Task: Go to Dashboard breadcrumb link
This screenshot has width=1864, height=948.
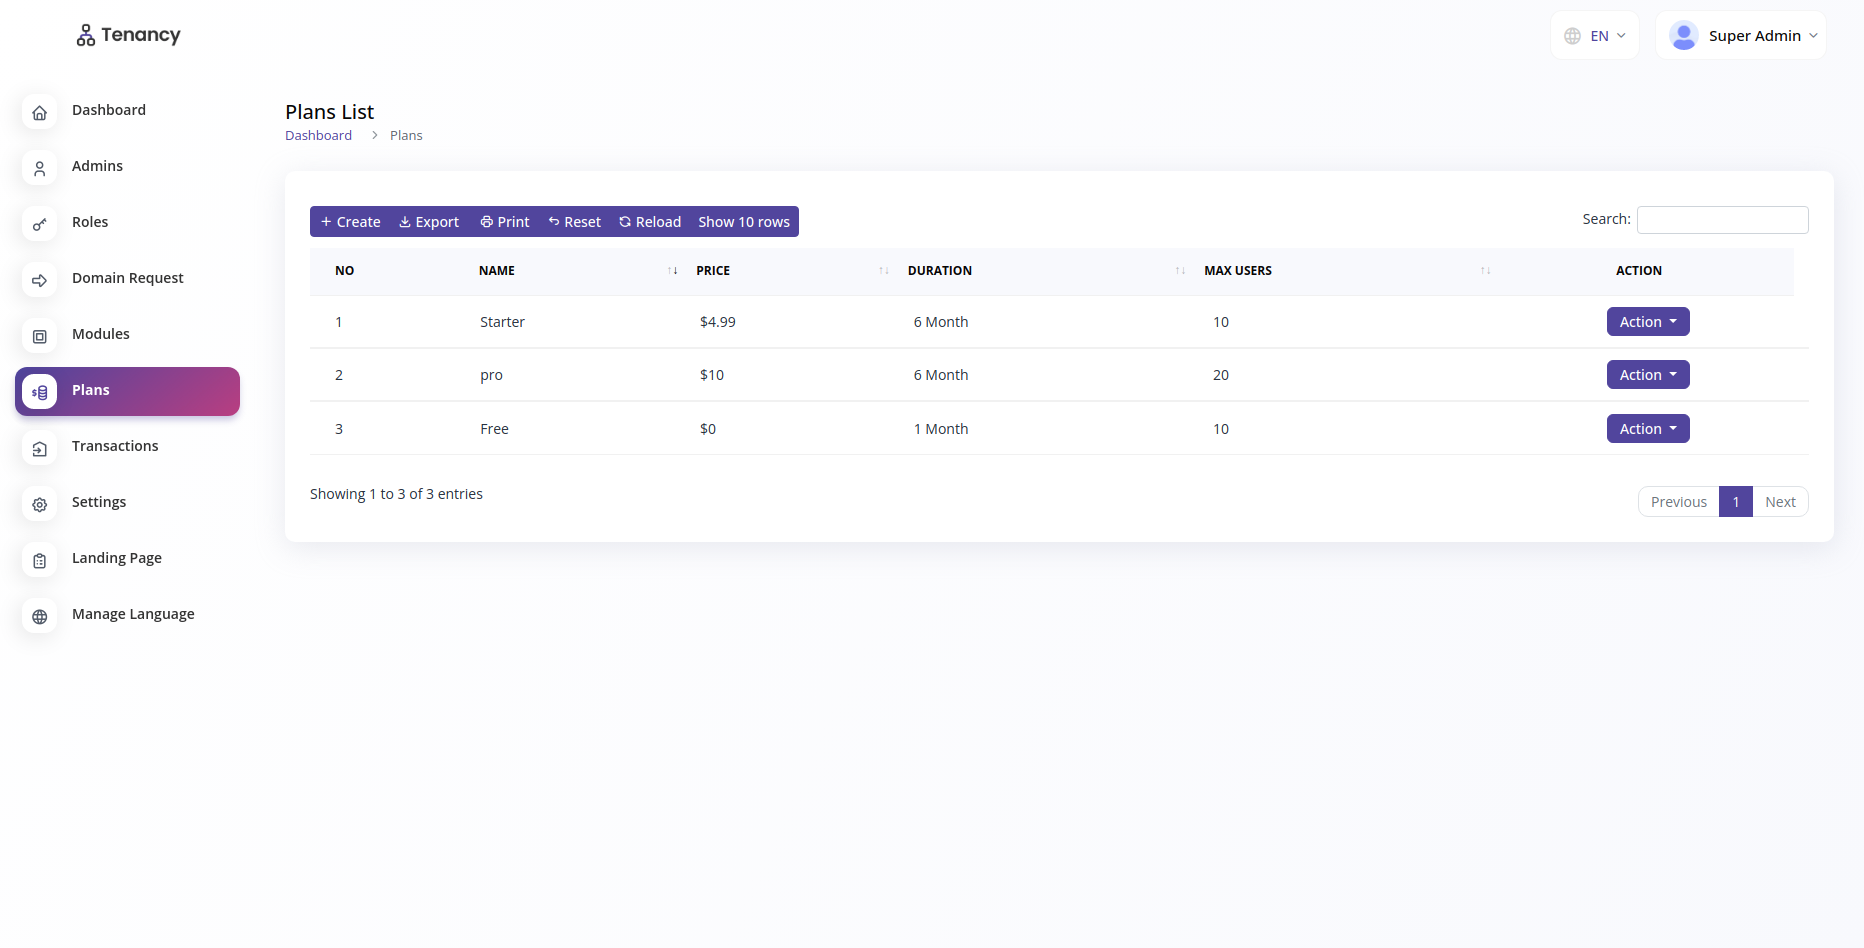Action: coord(318,136)
